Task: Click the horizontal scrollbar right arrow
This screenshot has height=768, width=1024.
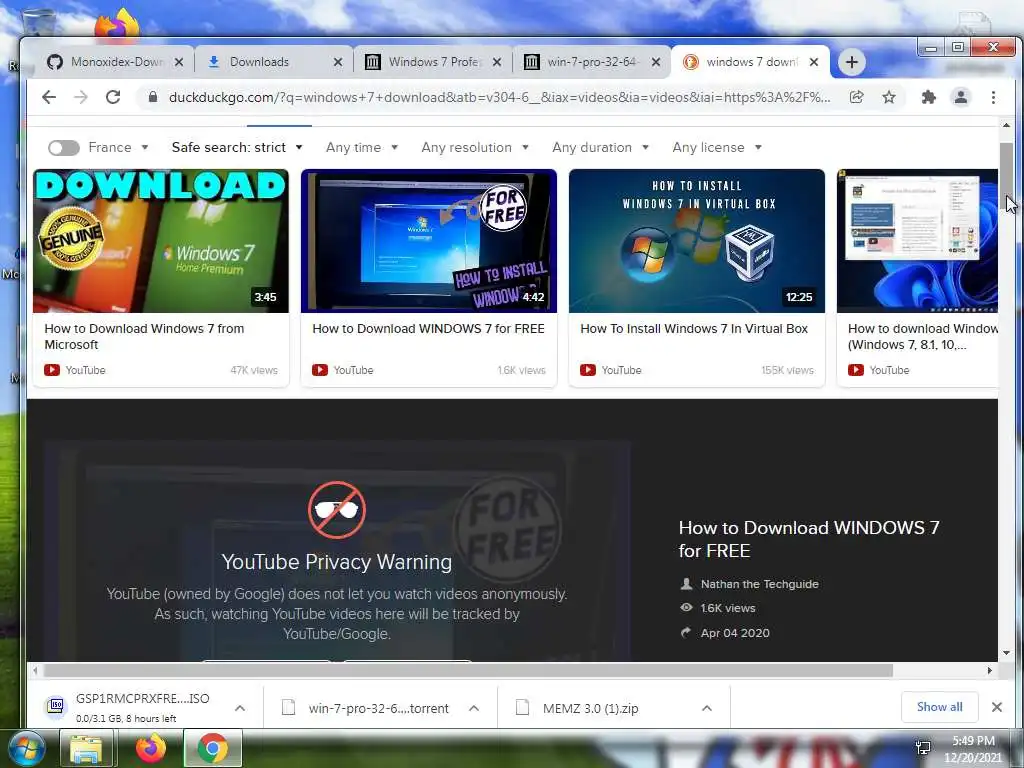Action: coord(989,671)
